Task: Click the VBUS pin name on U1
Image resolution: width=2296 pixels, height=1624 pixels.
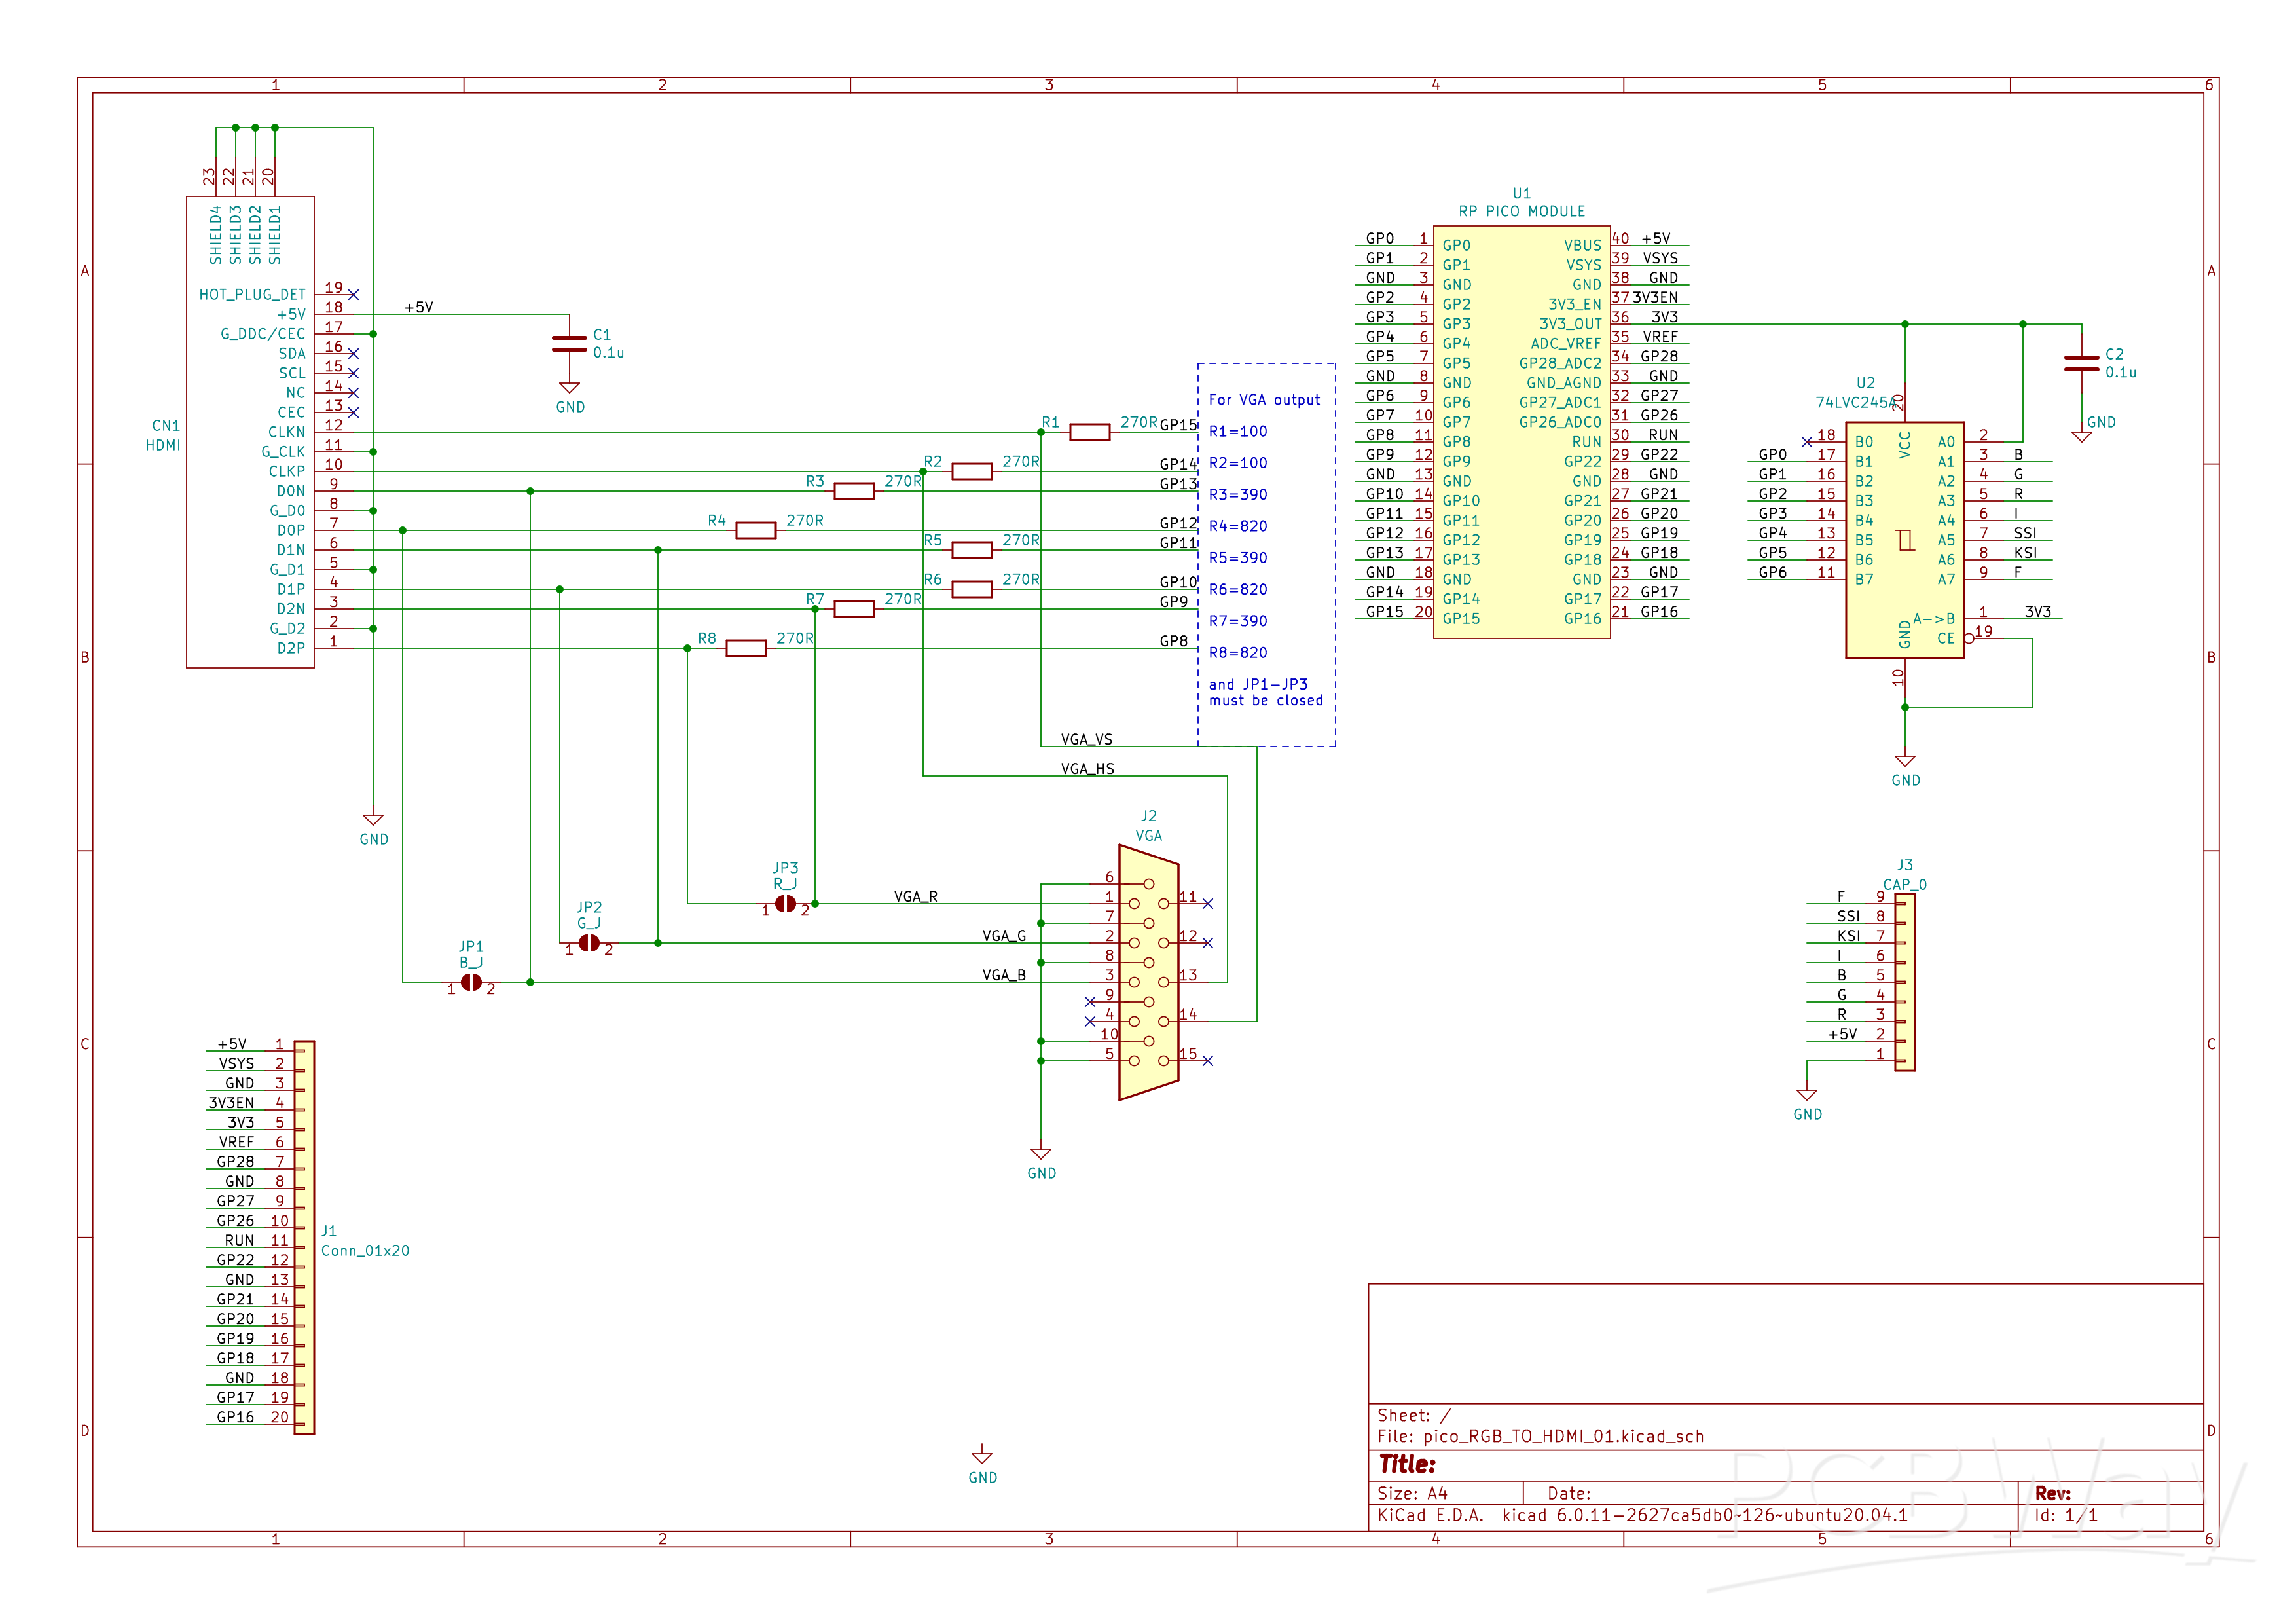Action: pos(1582,246)
